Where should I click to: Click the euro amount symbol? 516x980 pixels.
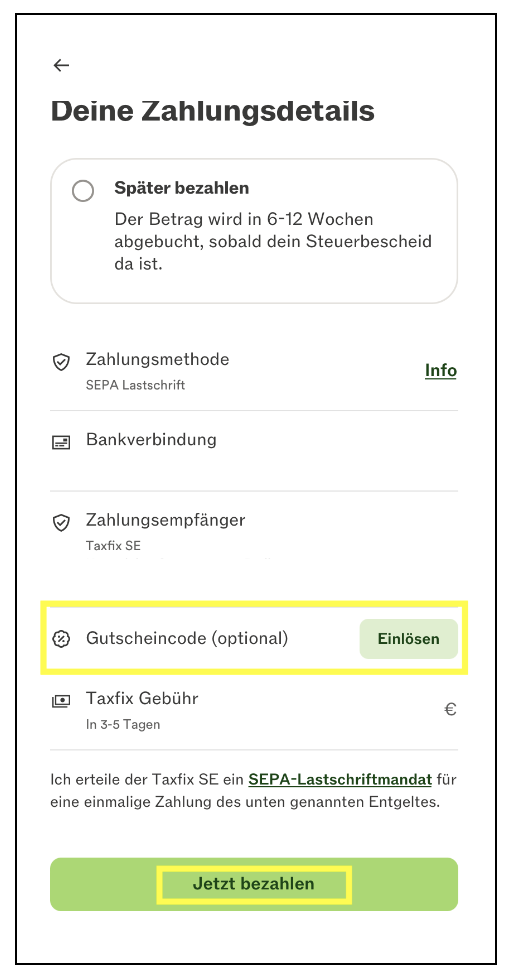450,709
